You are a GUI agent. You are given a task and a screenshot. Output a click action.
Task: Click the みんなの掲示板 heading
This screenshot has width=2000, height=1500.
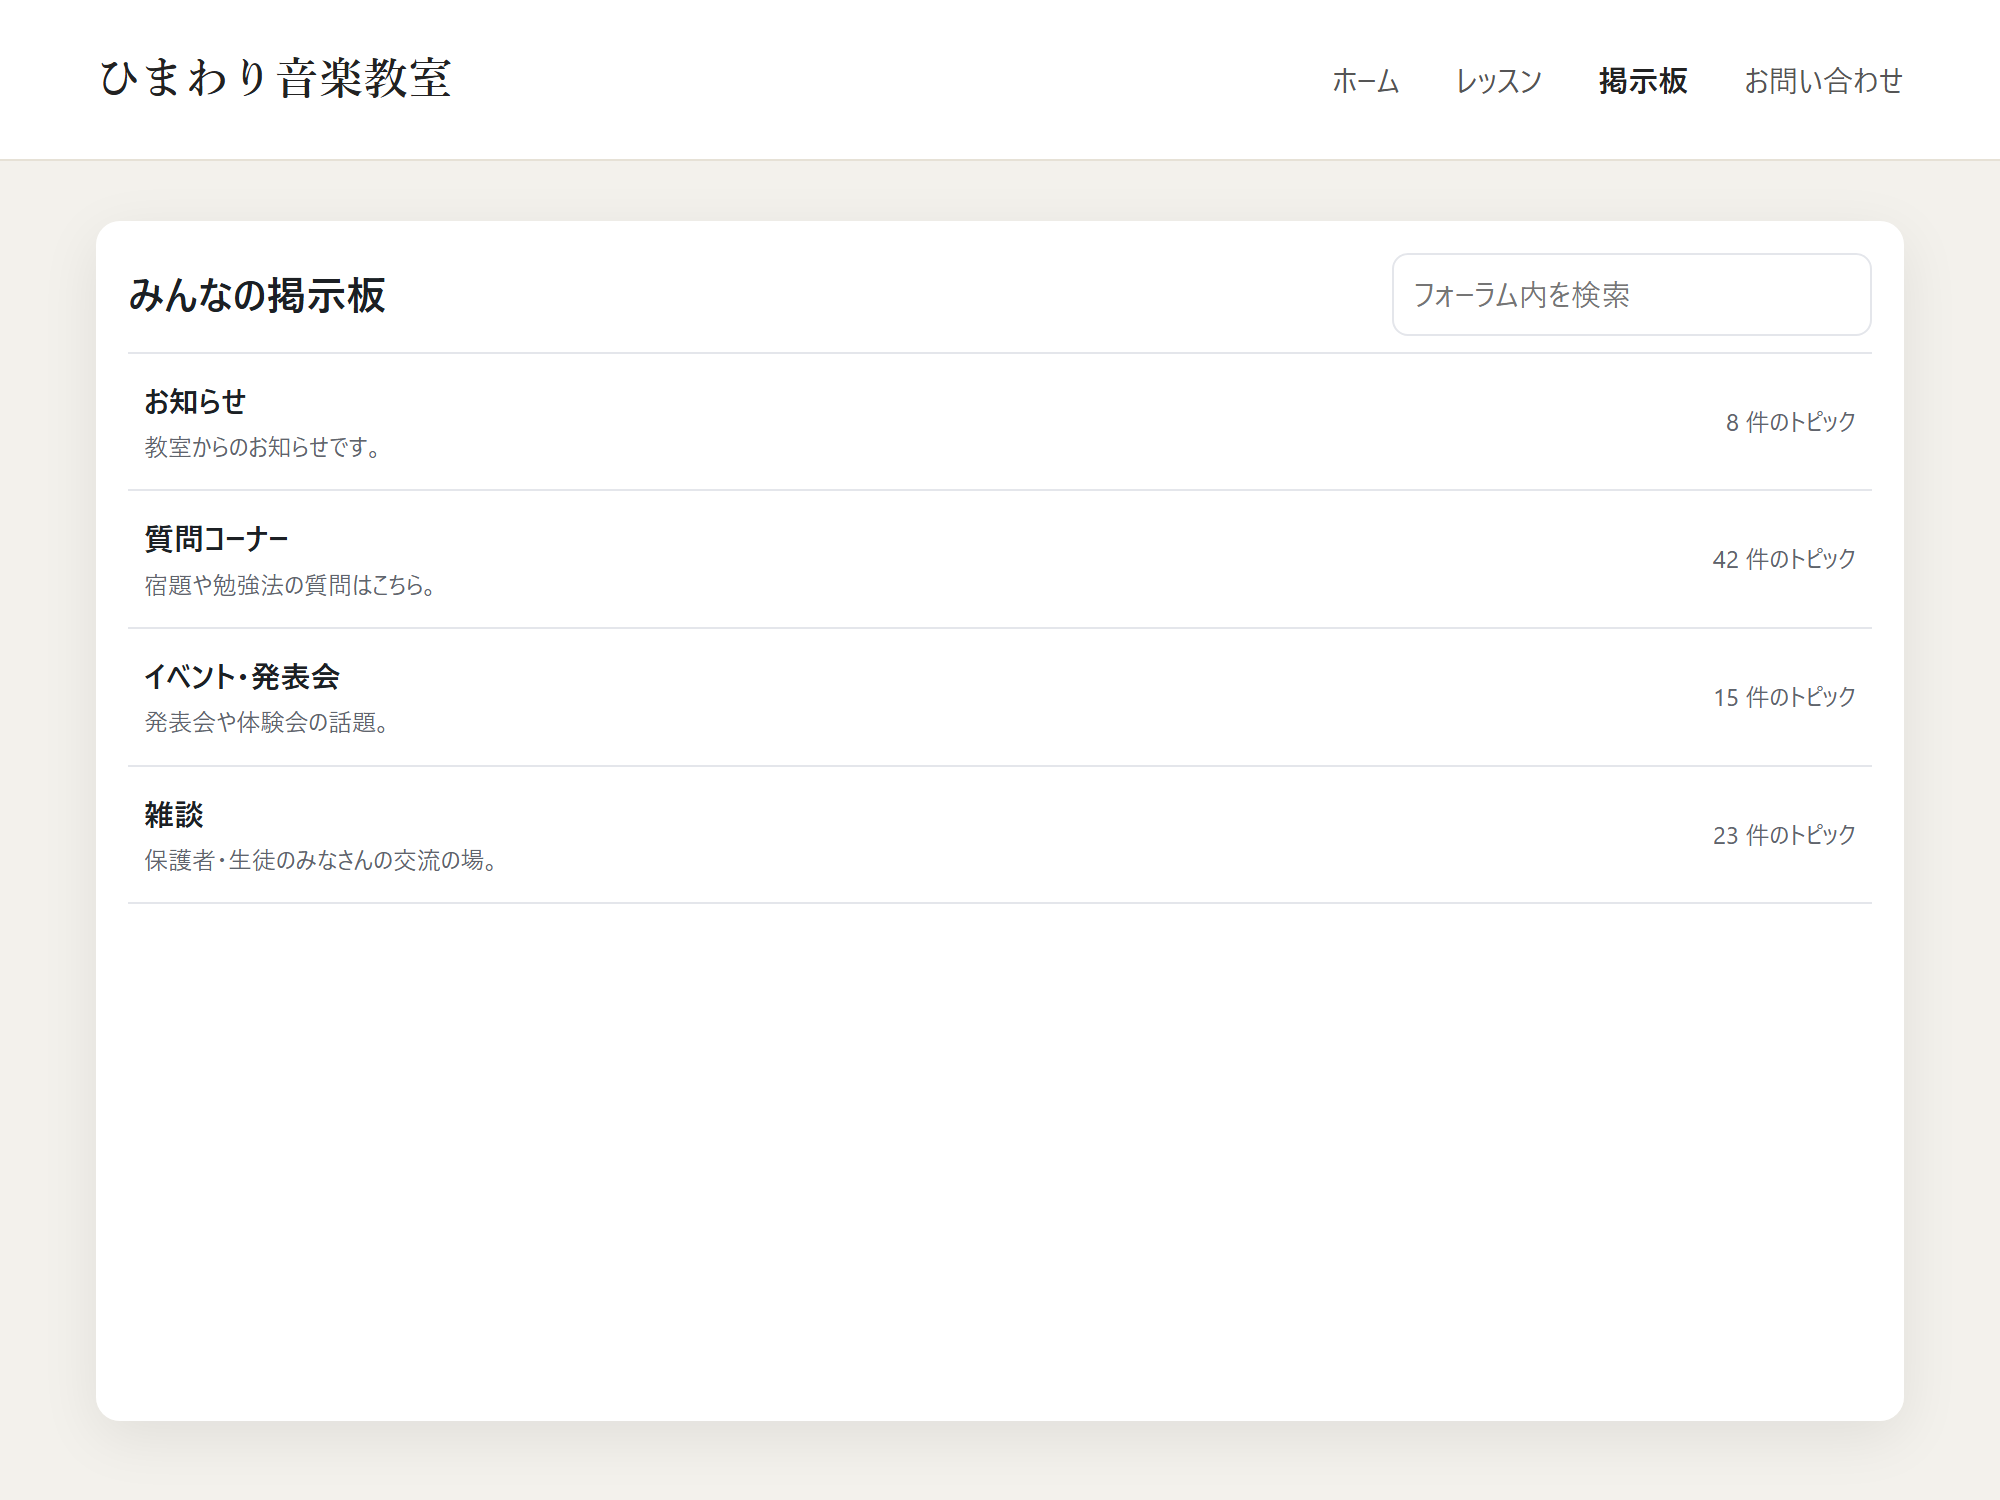257,295
